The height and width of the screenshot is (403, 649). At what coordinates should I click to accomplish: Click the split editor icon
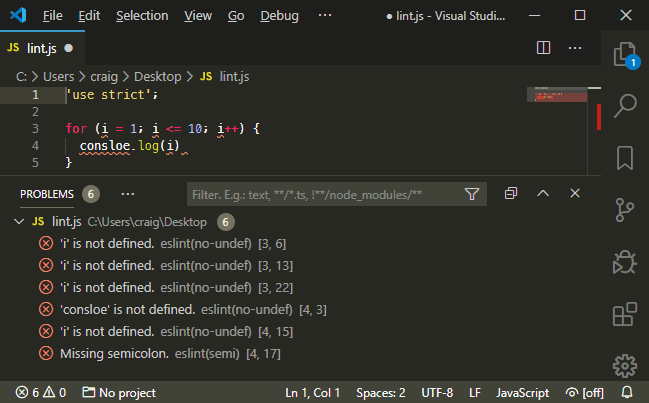click(544, 47)
